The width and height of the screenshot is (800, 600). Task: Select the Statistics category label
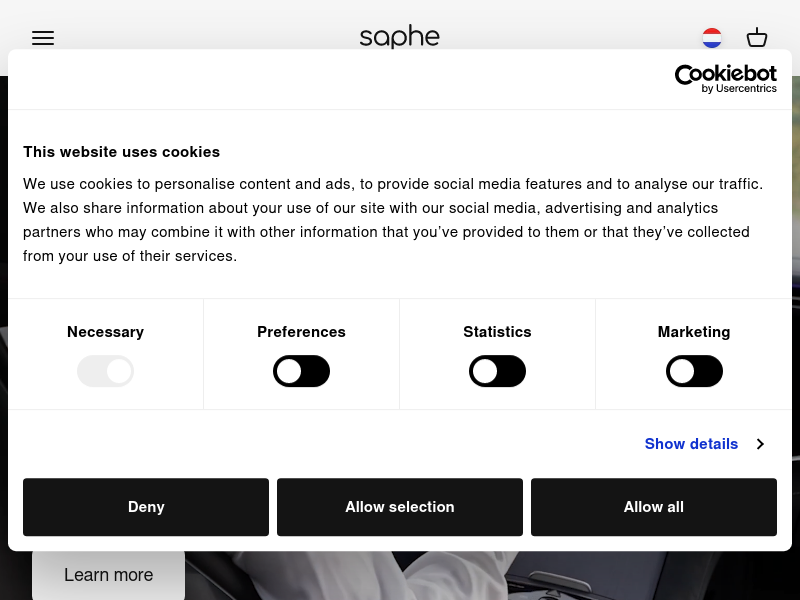[497, 332]
